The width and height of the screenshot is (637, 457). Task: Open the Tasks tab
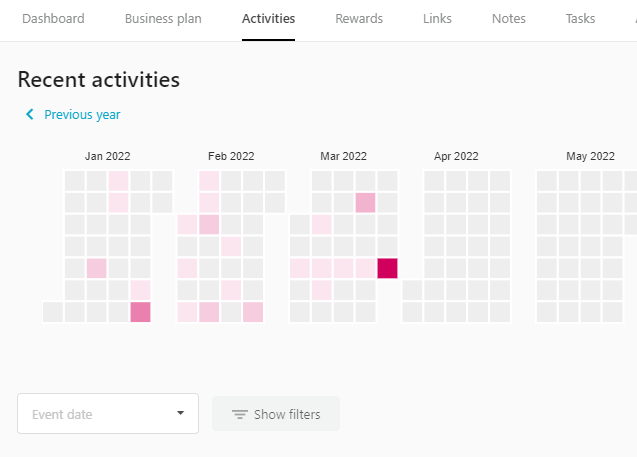pos(580,19)
